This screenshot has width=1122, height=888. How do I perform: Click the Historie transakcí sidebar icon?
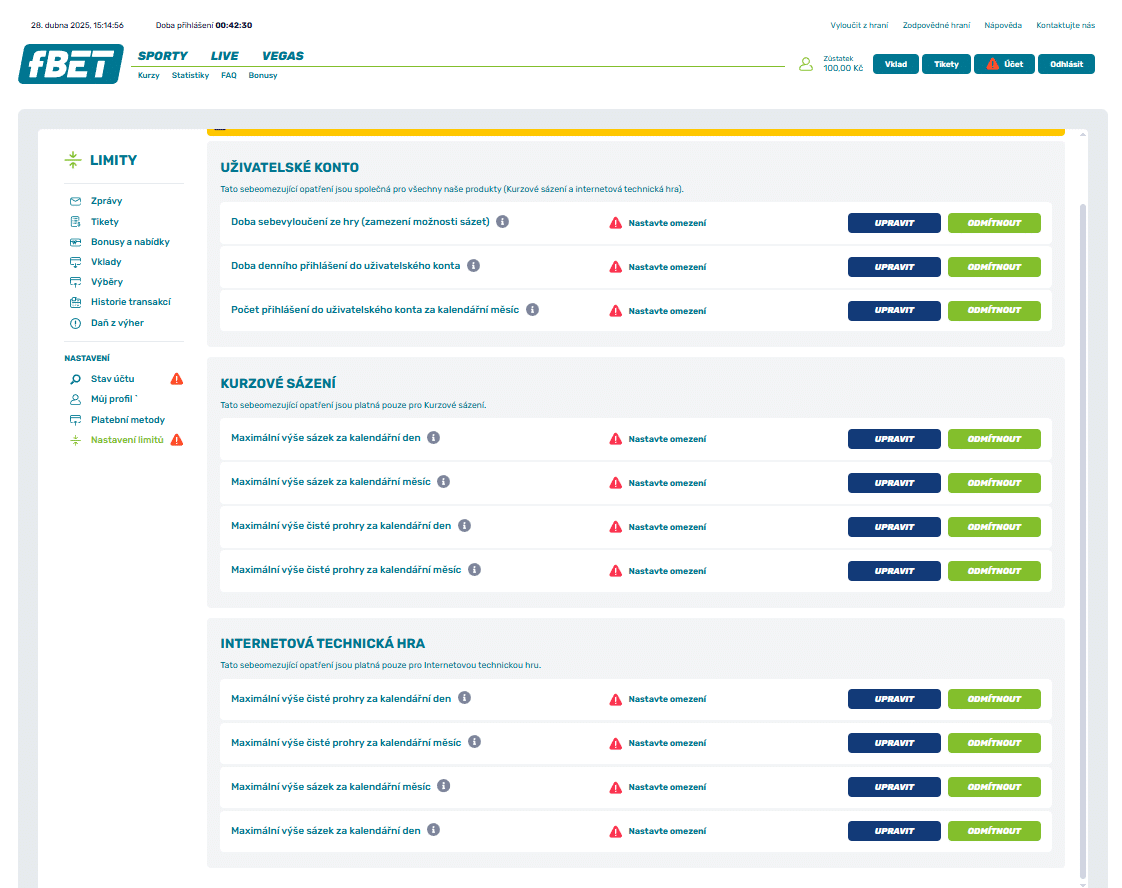(x=75, y=302)
